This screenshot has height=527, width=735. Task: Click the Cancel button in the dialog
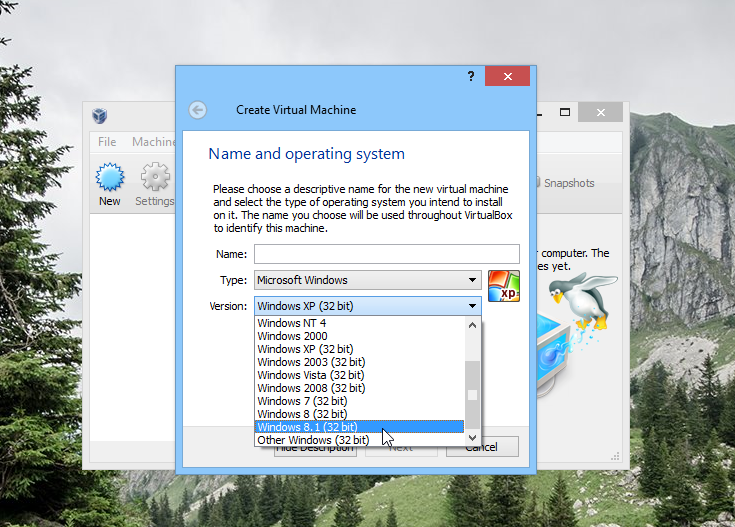click(x=482, y=447)
